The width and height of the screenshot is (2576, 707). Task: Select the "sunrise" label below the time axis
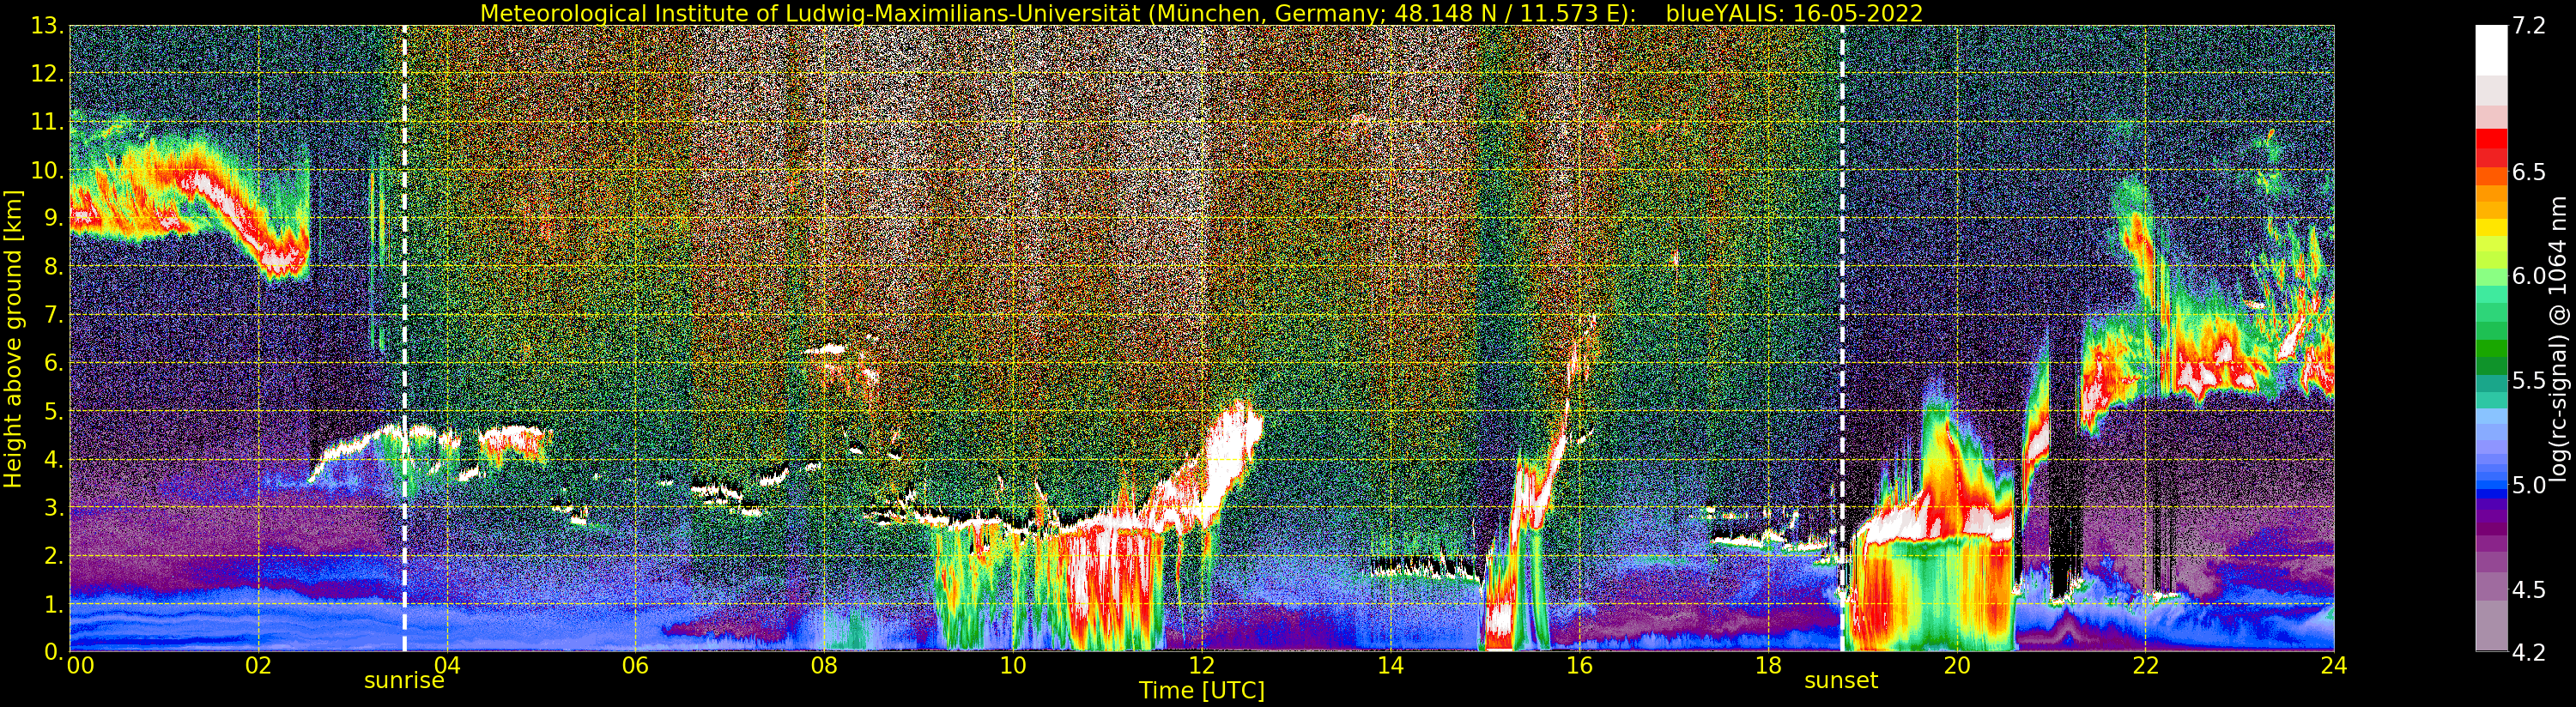pyautogui.click(x=403, y=681)
